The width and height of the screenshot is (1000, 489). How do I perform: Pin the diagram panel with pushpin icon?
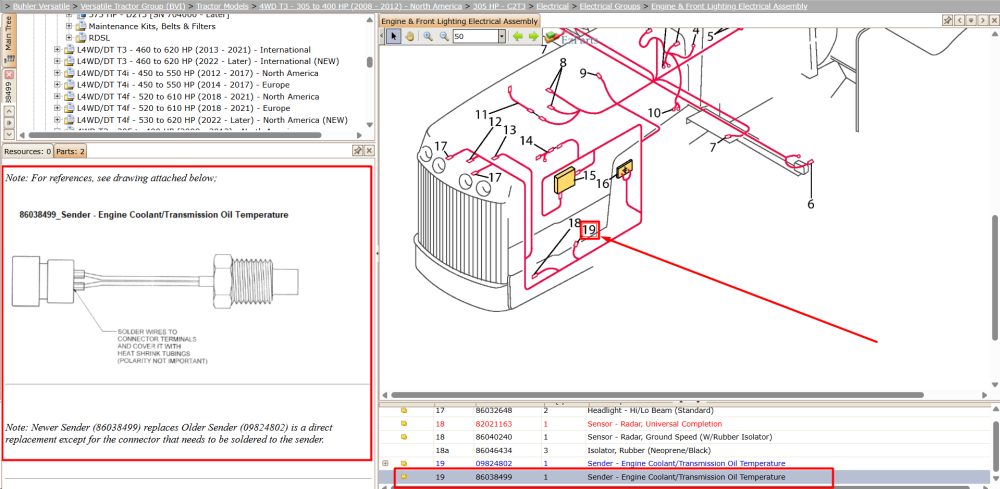pyautogui.click(x=948, y=20)
